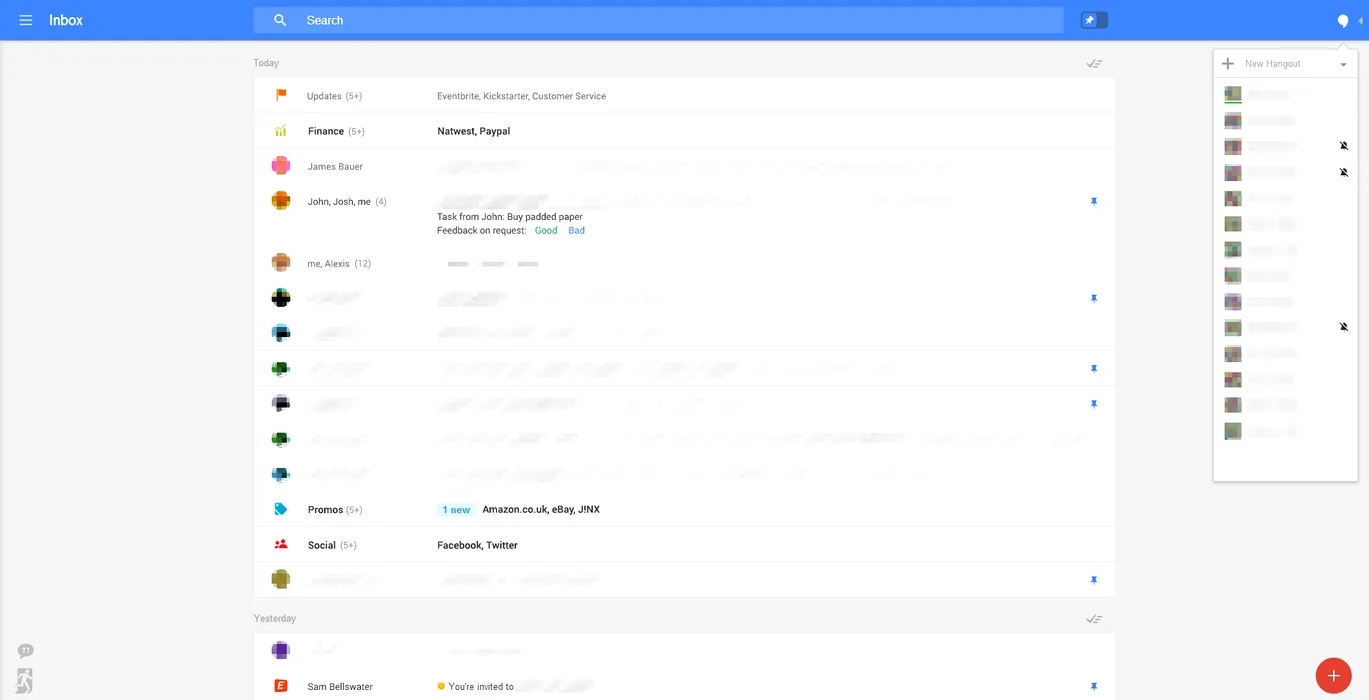Screen dimensions: 1369x700
Task: Unpin the John, Josh, me conversation
Action: (x=1094, y=202)
